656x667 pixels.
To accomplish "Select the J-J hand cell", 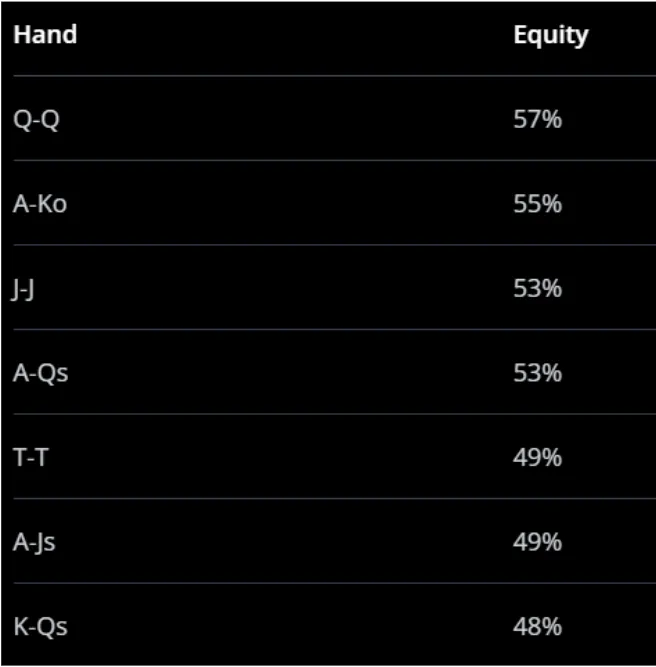I will point(25,289).
